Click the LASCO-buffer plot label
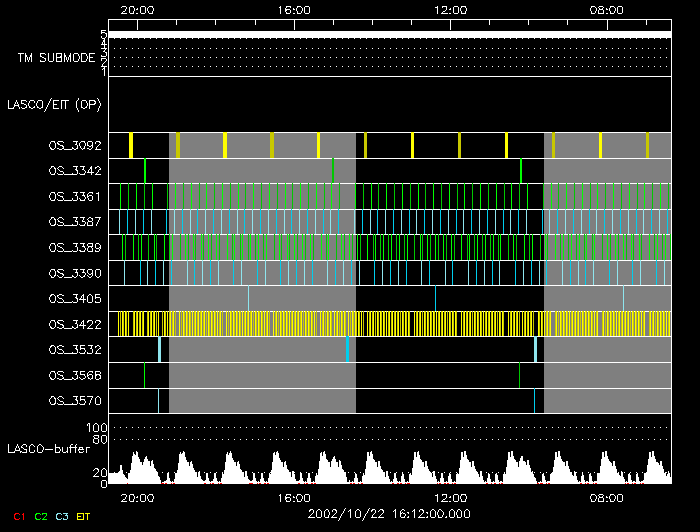 [x=48, y=448]
